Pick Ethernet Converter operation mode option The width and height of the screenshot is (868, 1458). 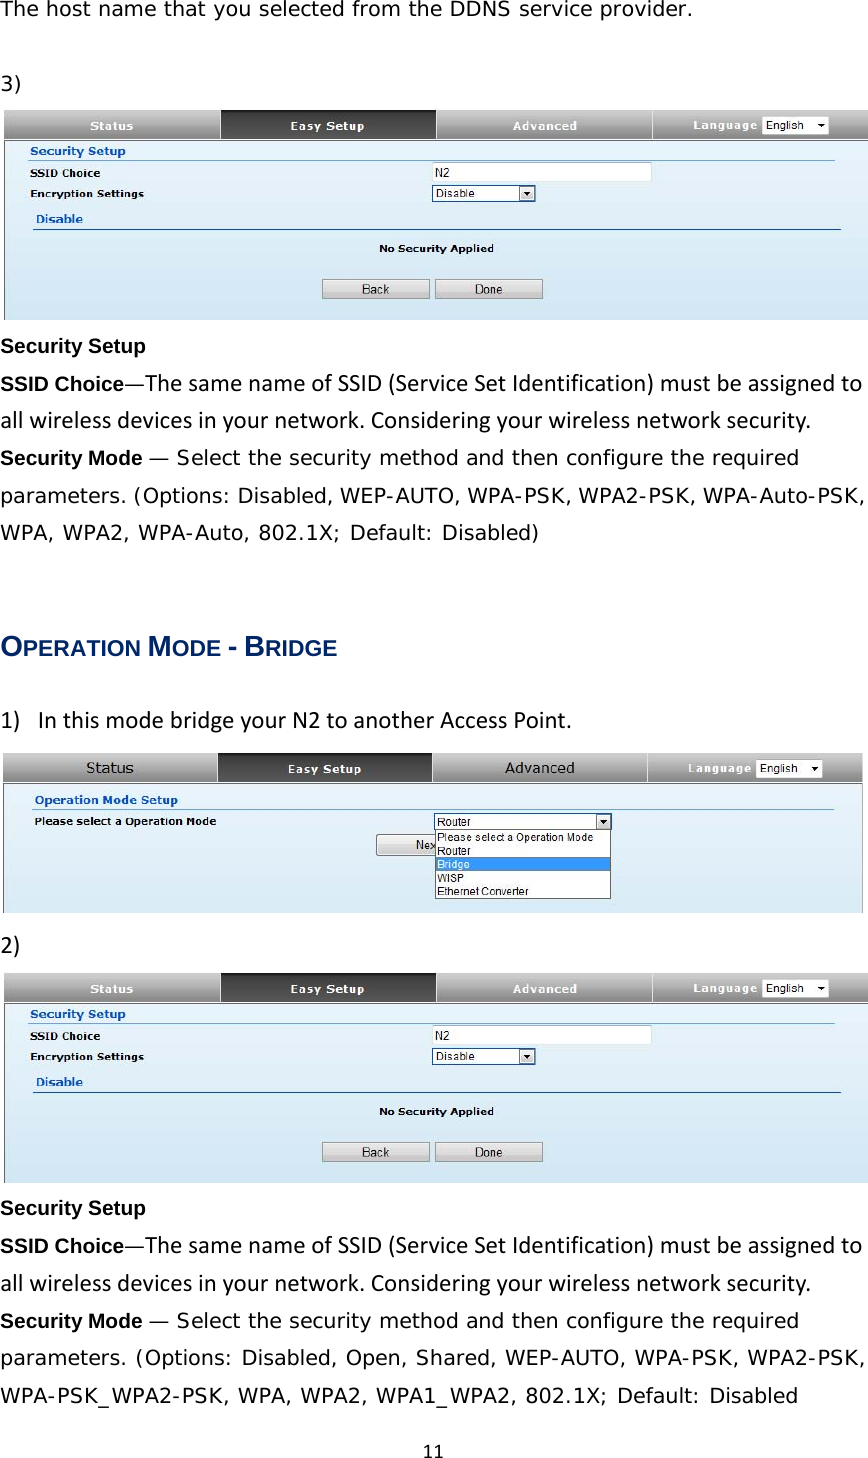522,891
